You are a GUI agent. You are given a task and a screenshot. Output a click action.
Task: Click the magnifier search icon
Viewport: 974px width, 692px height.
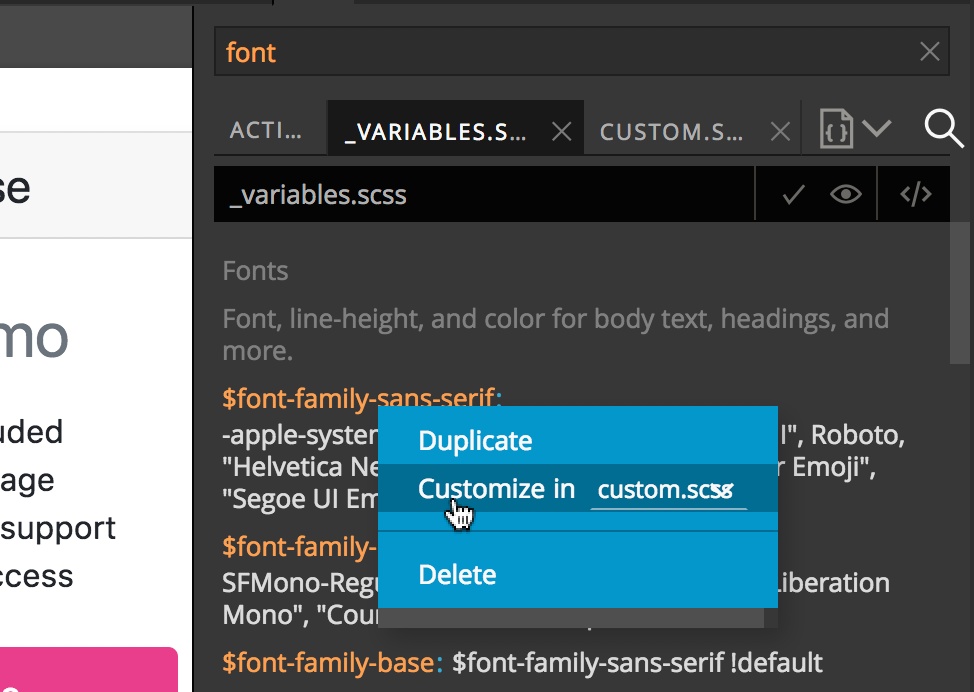[944, 129]
